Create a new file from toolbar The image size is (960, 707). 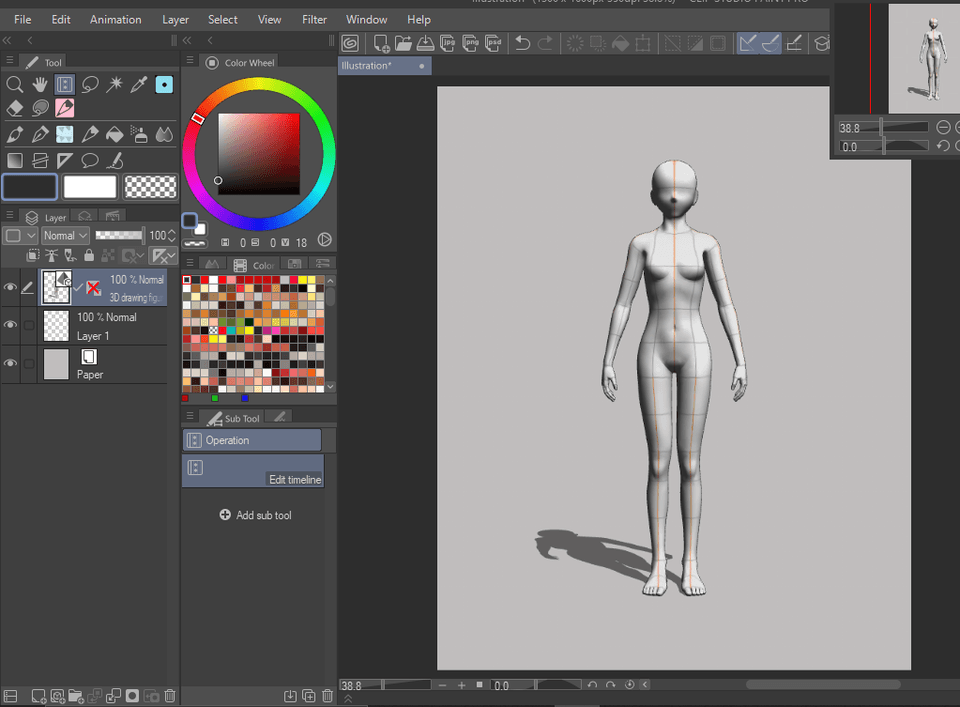click(x=381, y=43)
